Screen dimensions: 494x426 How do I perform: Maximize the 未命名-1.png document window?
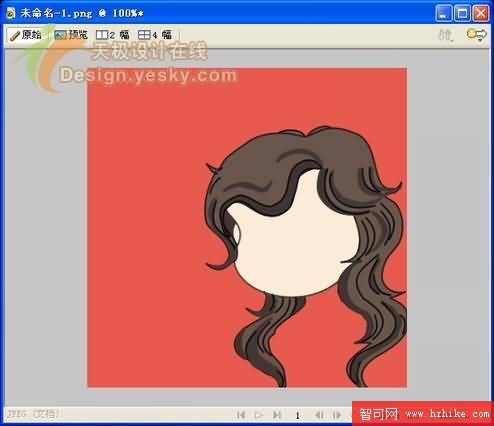(x=462, y=13)
